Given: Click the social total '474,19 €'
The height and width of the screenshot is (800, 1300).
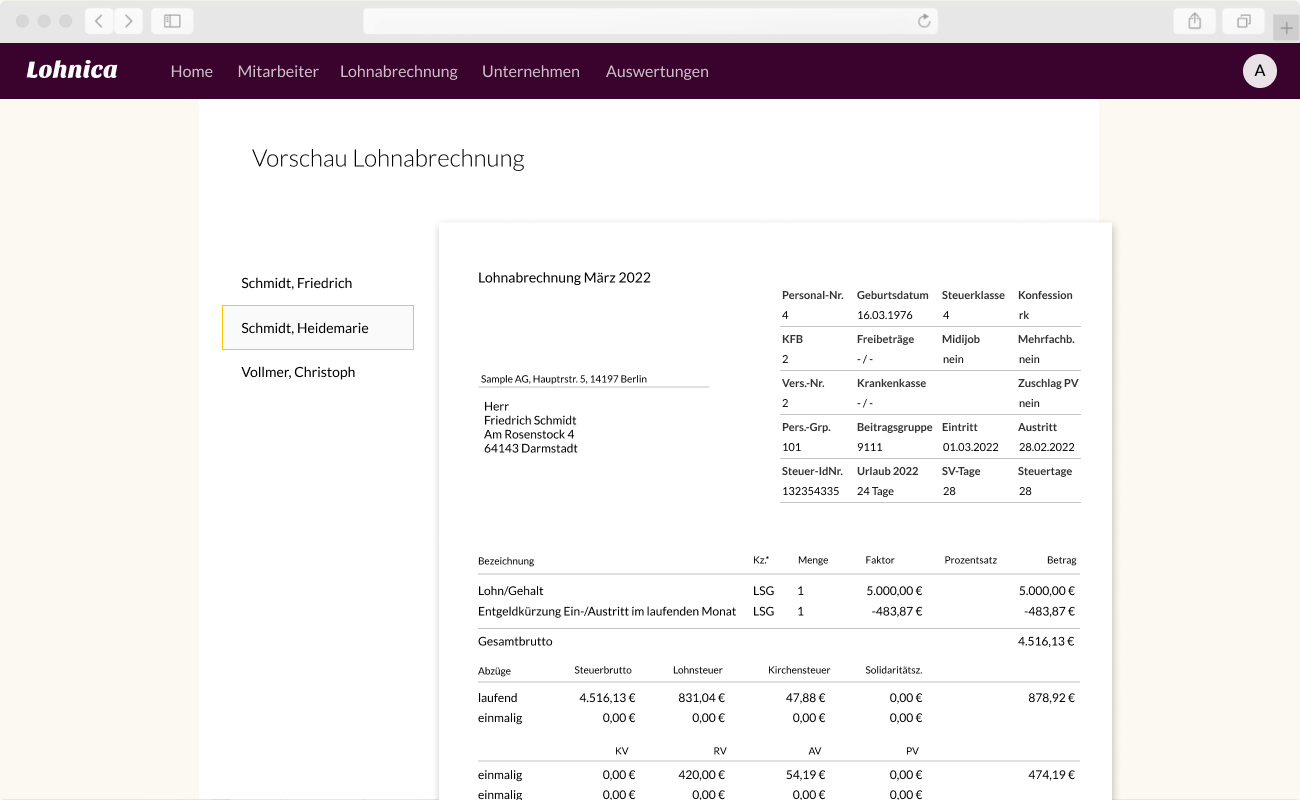Looking at the screenshot, I should (x=1051, y=775).
